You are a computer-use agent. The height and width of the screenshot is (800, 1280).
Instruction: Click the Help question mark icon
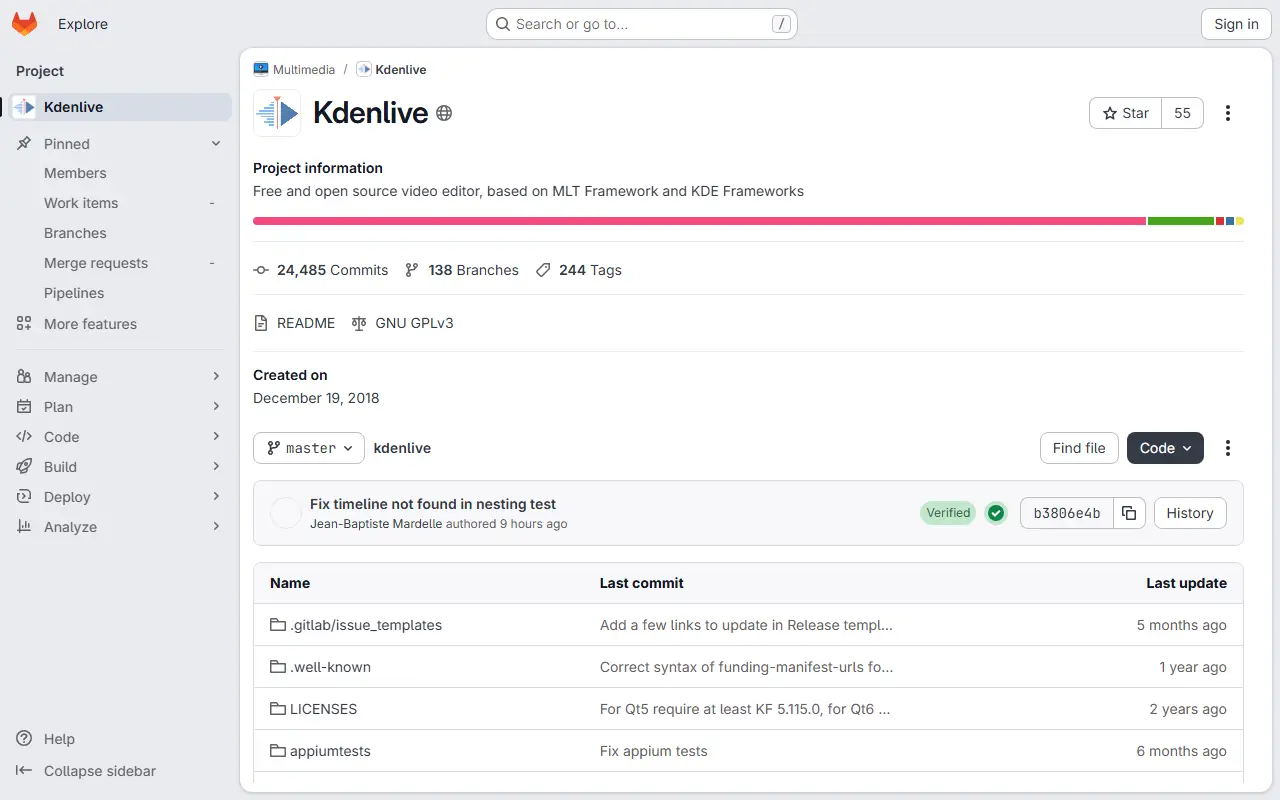click(x=24, y=739)
